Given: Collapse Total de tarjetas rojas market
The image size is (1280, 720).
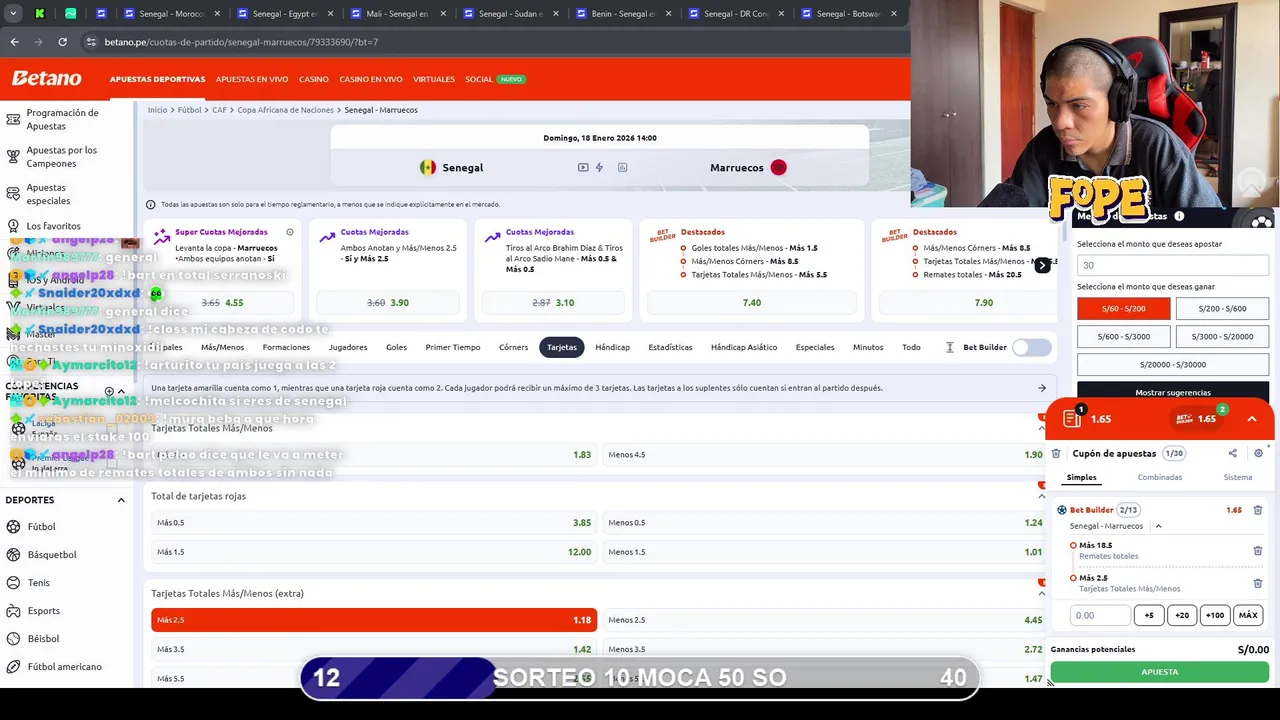Looking at the screenshot, I should pyautogui.click(x=1041, y=496).
